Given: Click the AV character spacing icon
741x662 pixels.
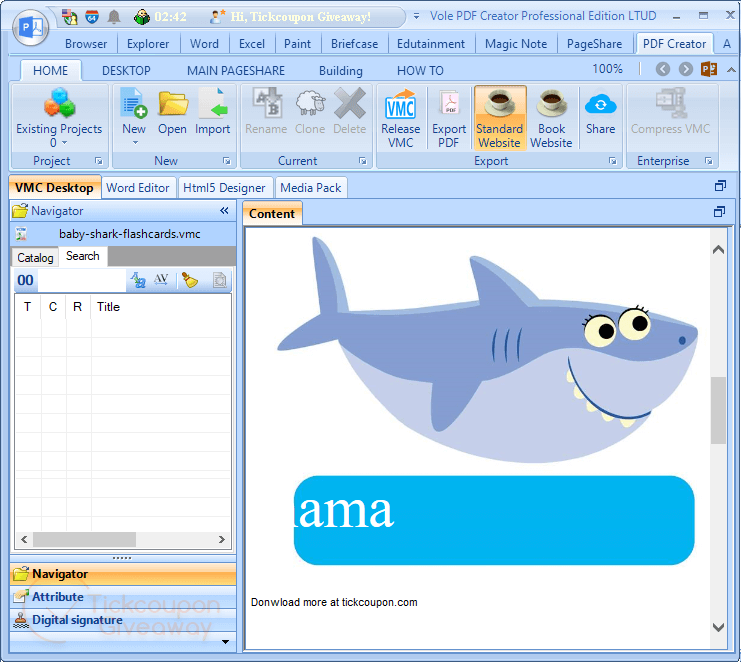Looking at the screenshot, I should 161,279.
